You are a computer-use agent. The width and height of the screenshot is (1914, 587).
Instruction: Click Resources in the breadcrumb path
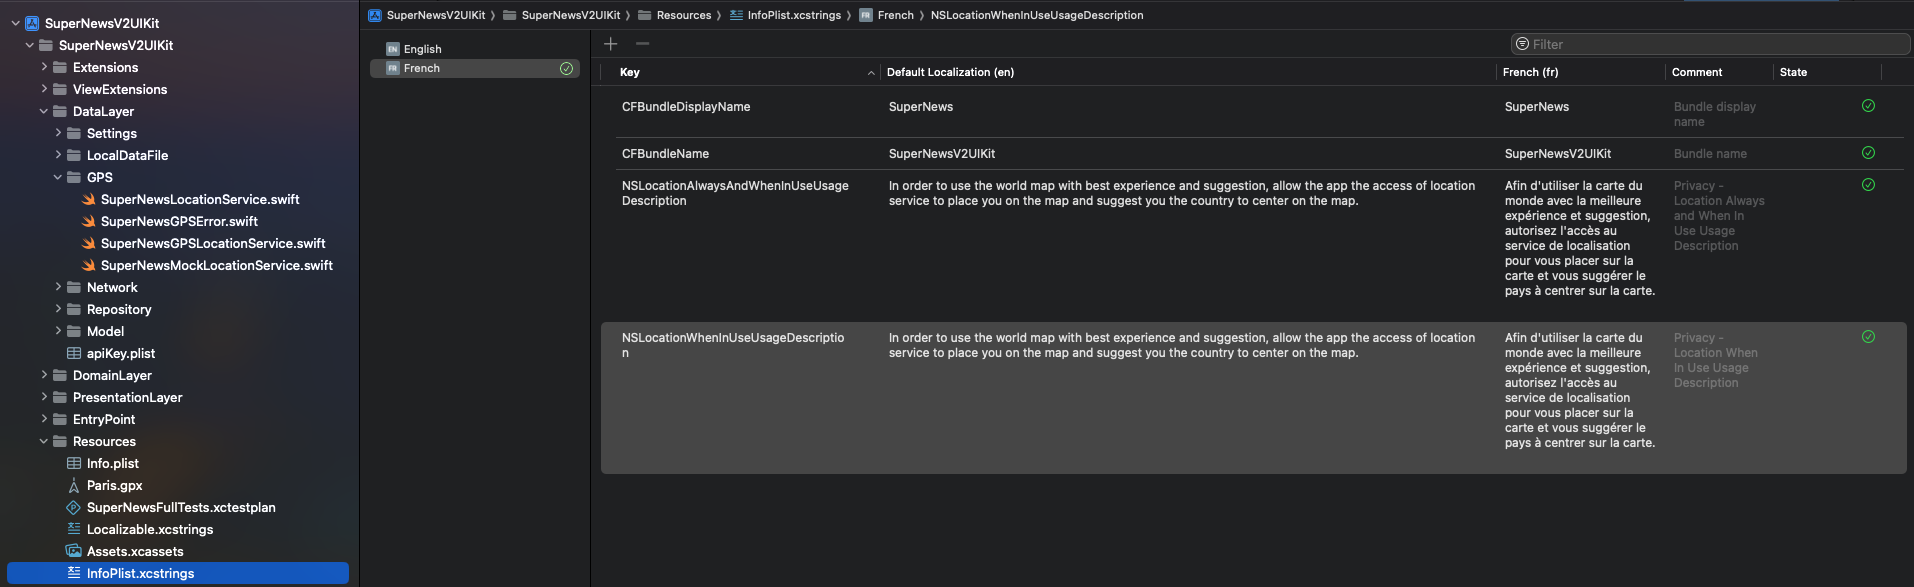pos(683,15)
